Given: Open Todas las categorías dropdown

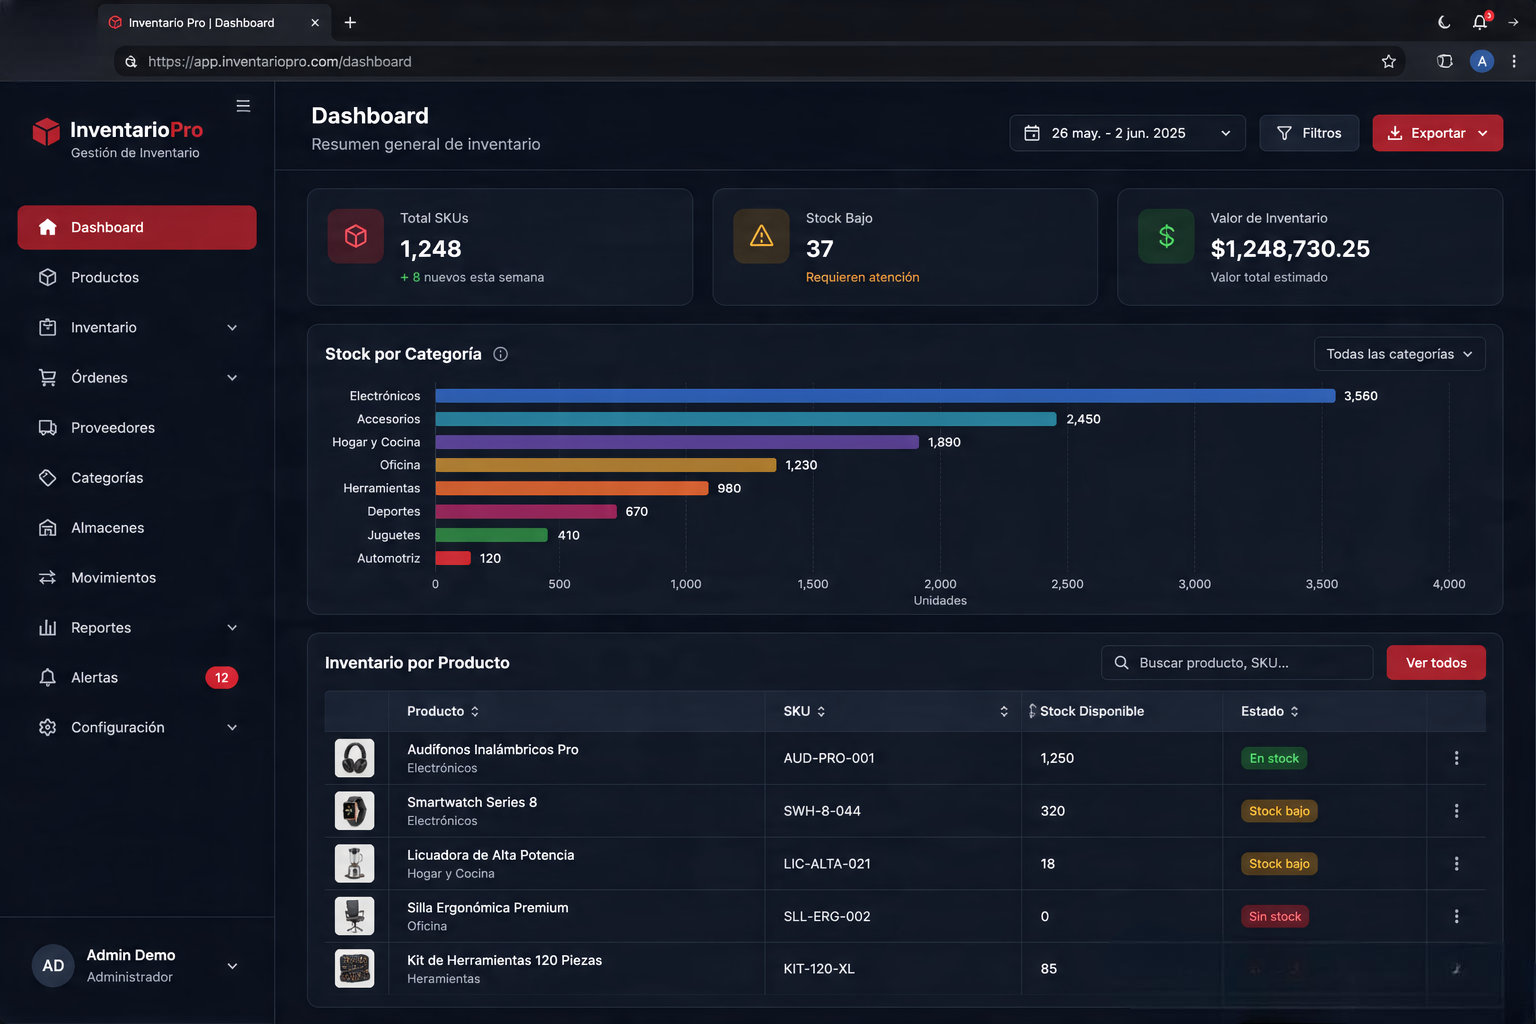Looking at the screenshot, I should pos(1399,354).
